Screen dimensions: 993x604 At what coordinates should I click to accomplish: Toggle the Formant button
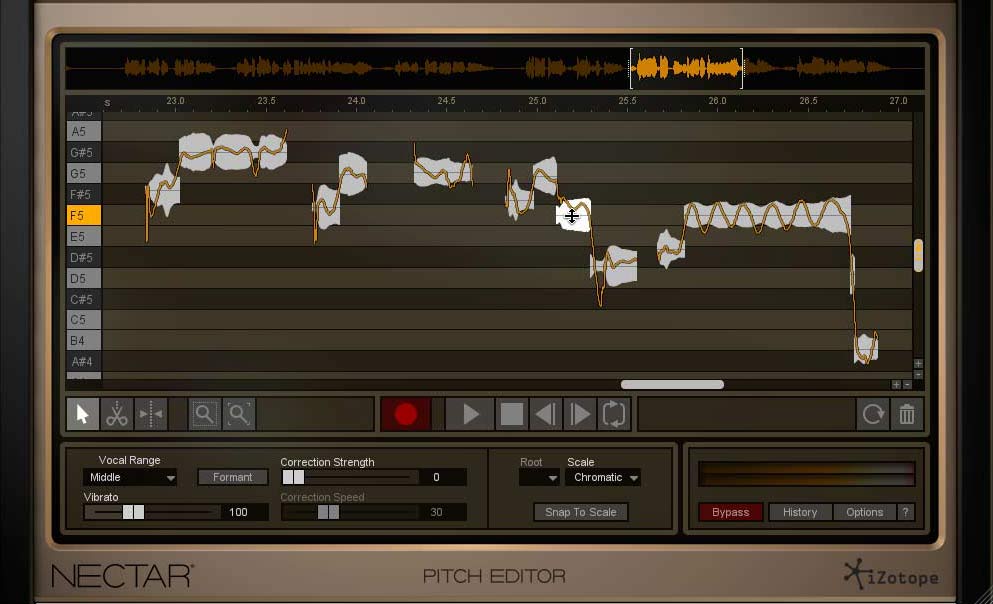point(232,477)
